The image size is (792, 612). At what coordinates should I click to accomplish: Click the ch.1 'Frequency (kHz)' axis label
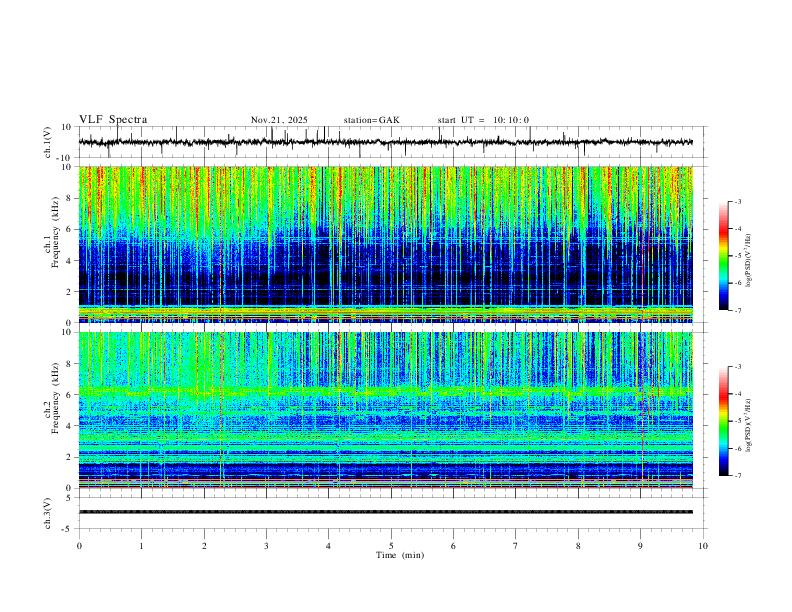click(x=55, y=231)
